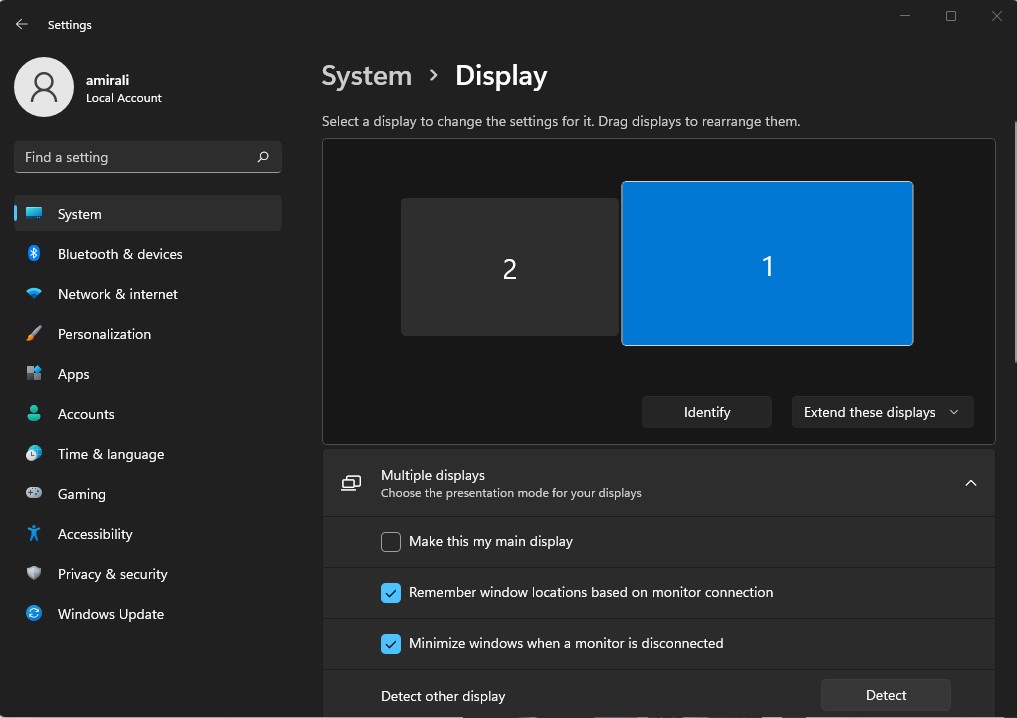
Task: Click the Accessibility figure icon
Action: (34, 533)
